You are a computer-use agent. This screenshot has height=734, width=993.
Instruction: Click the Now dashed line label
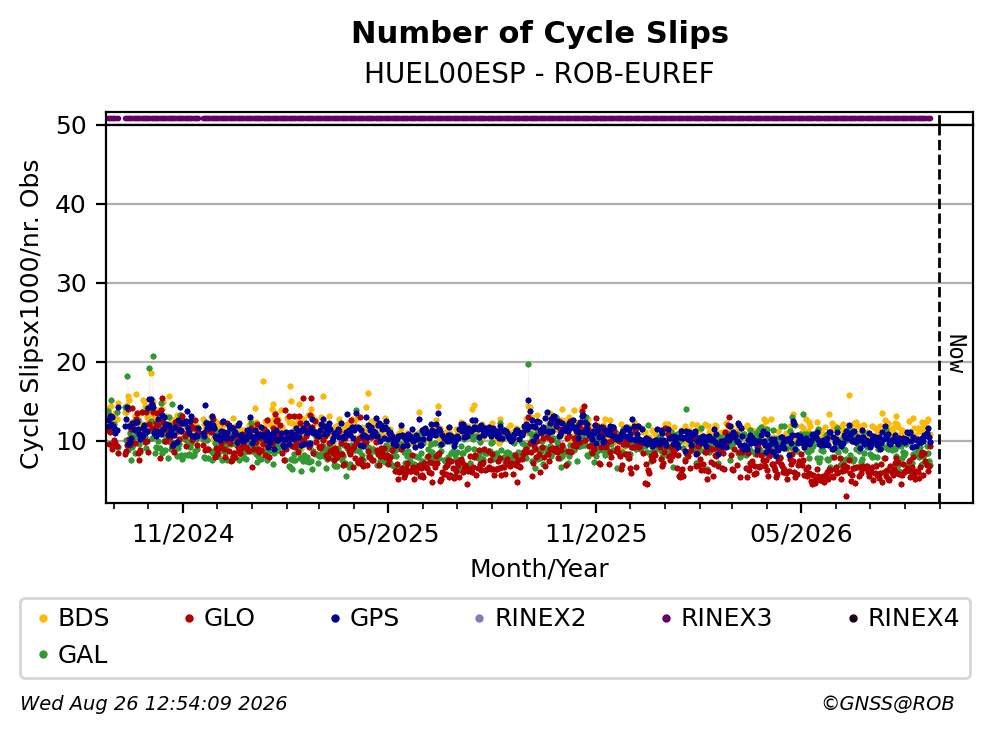pos(958,354)
